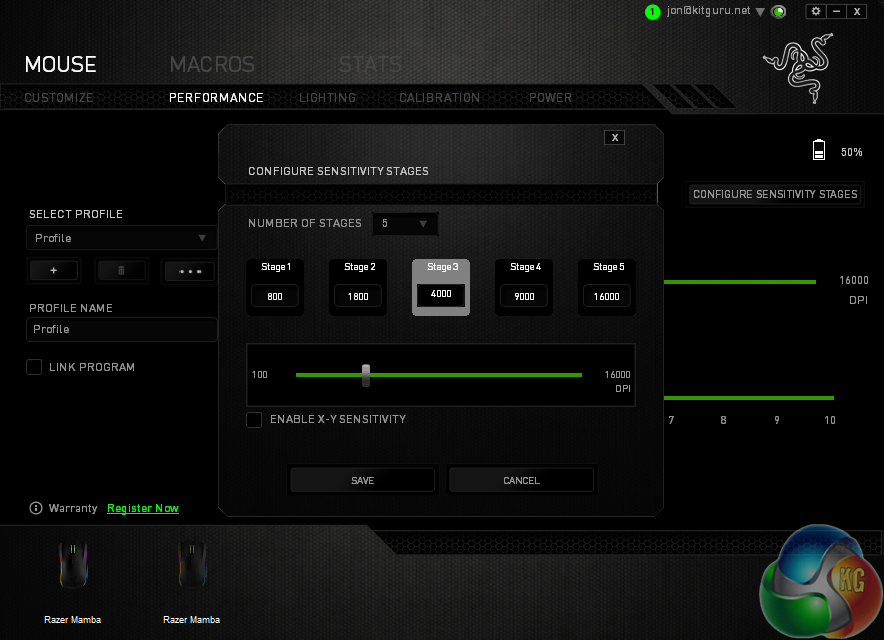Click the DPI slider handle

tap(366, 375)
